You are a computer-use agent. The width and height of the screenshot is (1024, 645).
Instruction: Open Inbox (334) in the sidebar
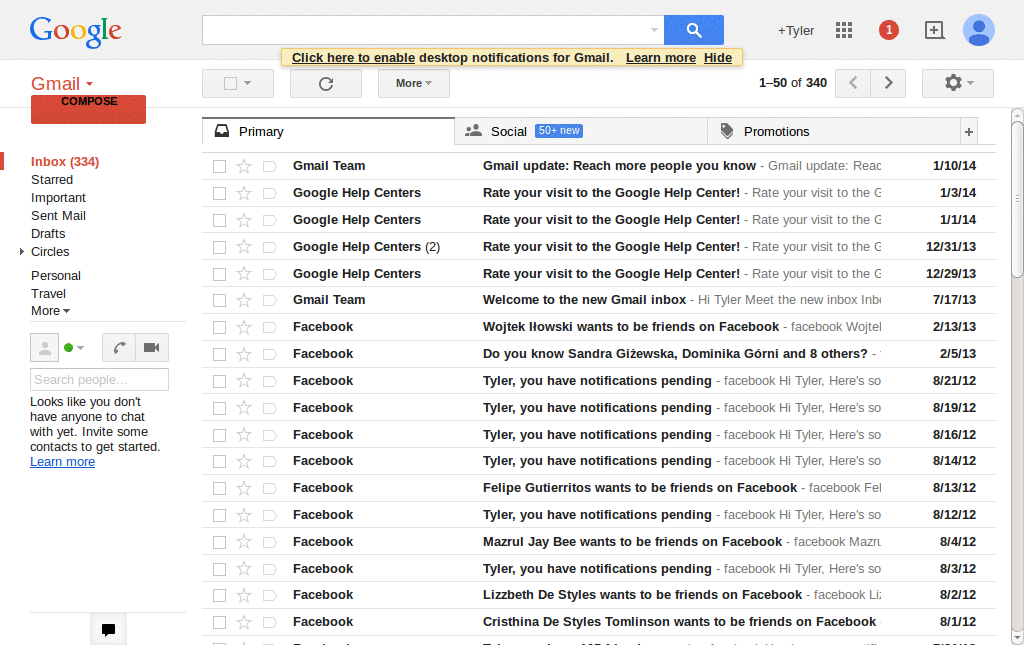coord(65,162)
